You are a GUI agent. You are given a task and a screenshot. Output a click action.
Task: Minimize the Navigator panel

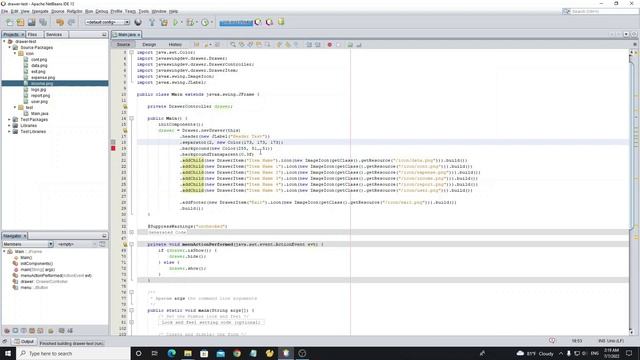(104, 236)
